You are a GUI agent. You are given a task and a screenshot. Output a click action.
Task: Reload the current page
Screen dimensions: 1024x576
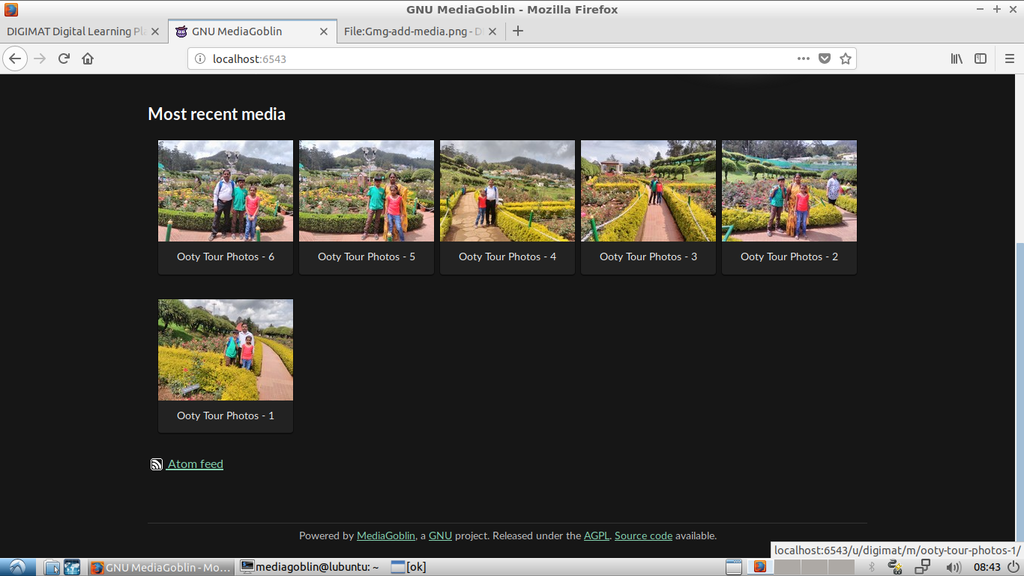(x=64, y=59)
